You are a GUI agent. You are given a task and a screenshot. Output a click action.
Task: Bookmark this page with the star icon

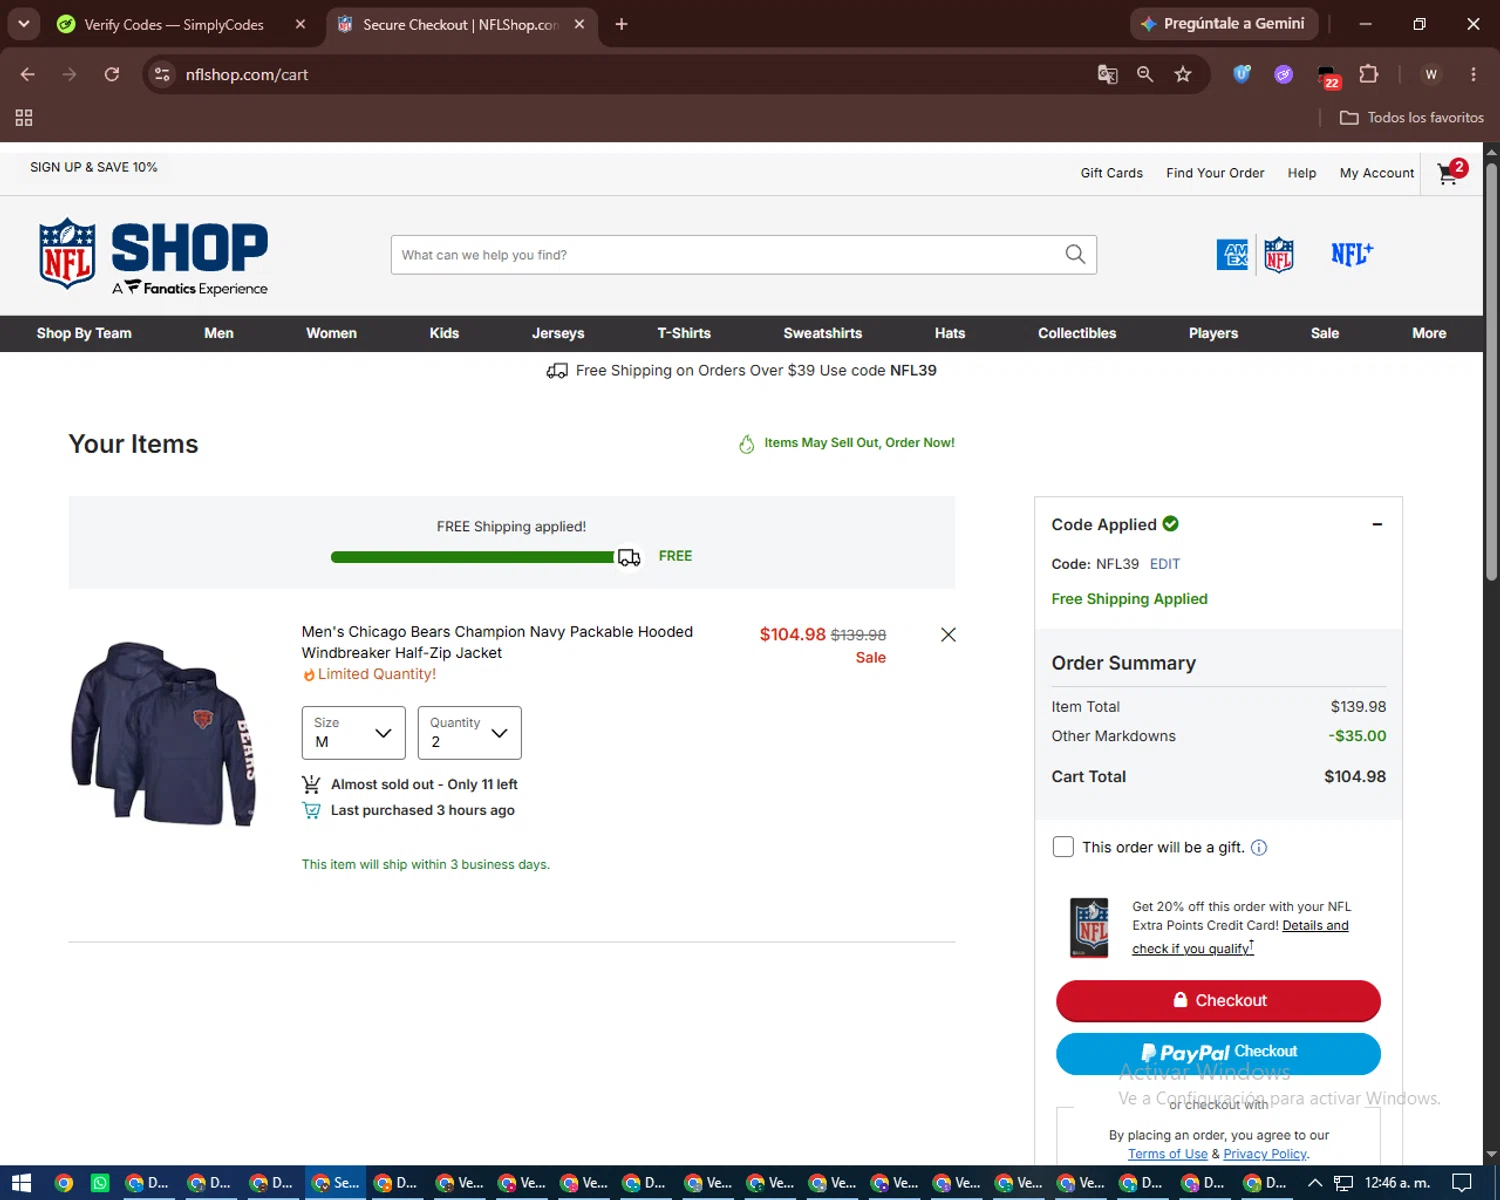(x=1183, y=74)
